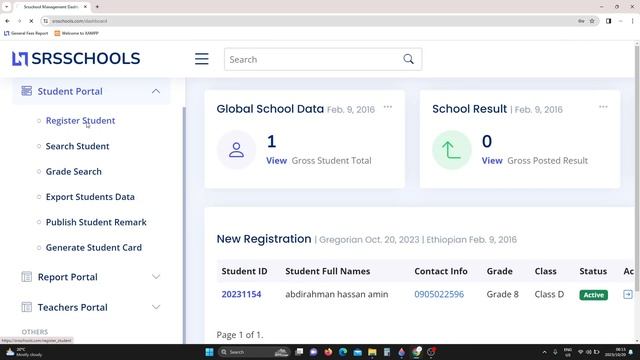Image resolution: width=640 pixels, height=360 pixels.
Task: Click student name abdirahman hassan amin
Action: tap(337, 294)
